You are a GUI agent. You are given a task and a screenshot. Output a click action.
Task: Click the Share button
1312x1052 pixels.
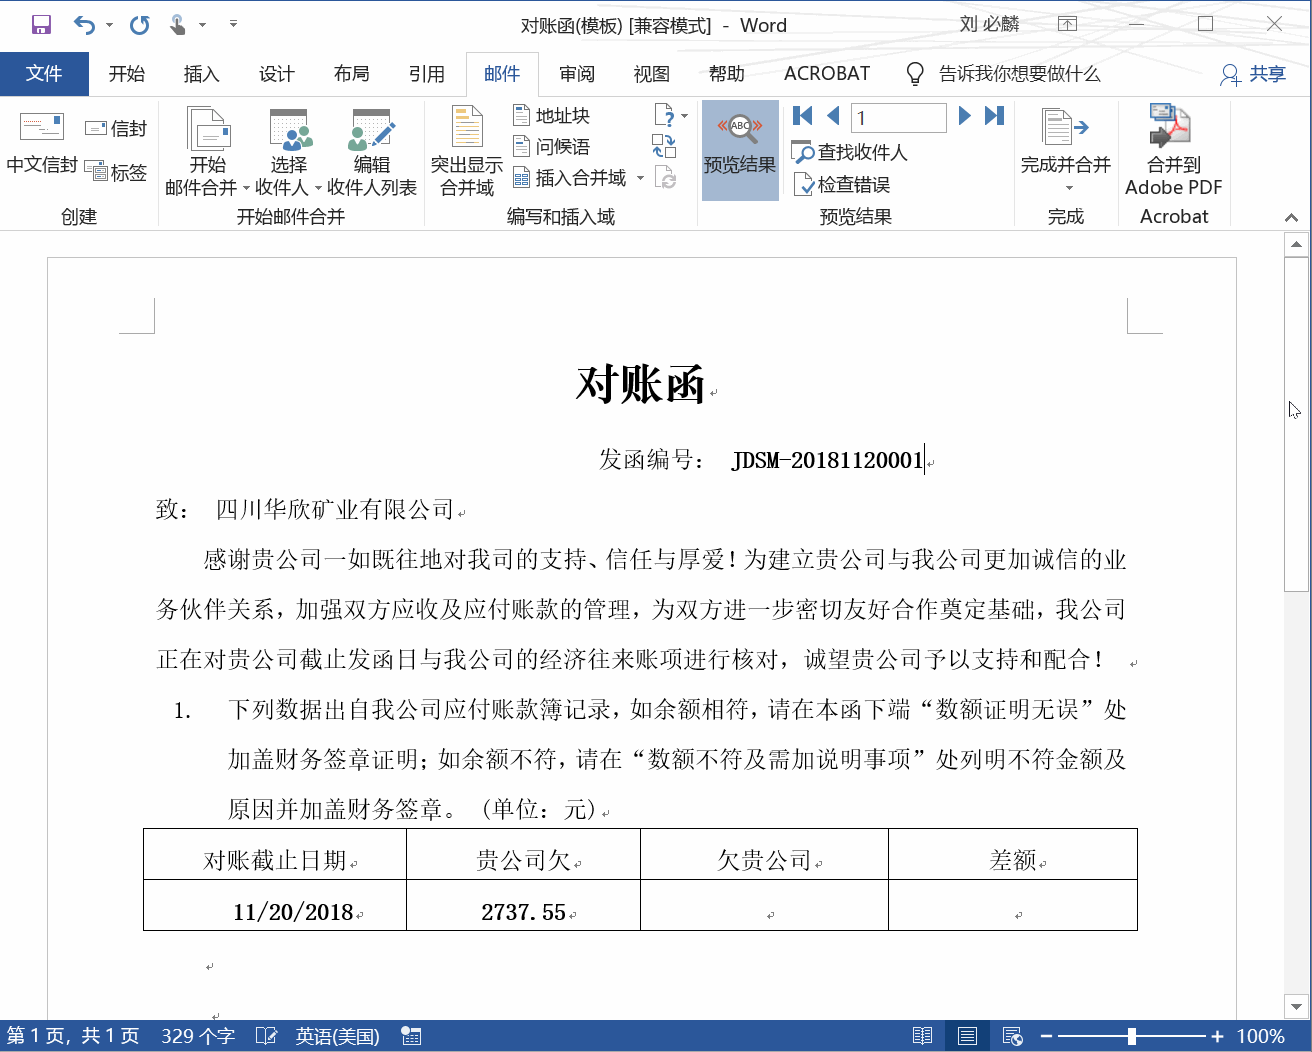coord(1253,73)
